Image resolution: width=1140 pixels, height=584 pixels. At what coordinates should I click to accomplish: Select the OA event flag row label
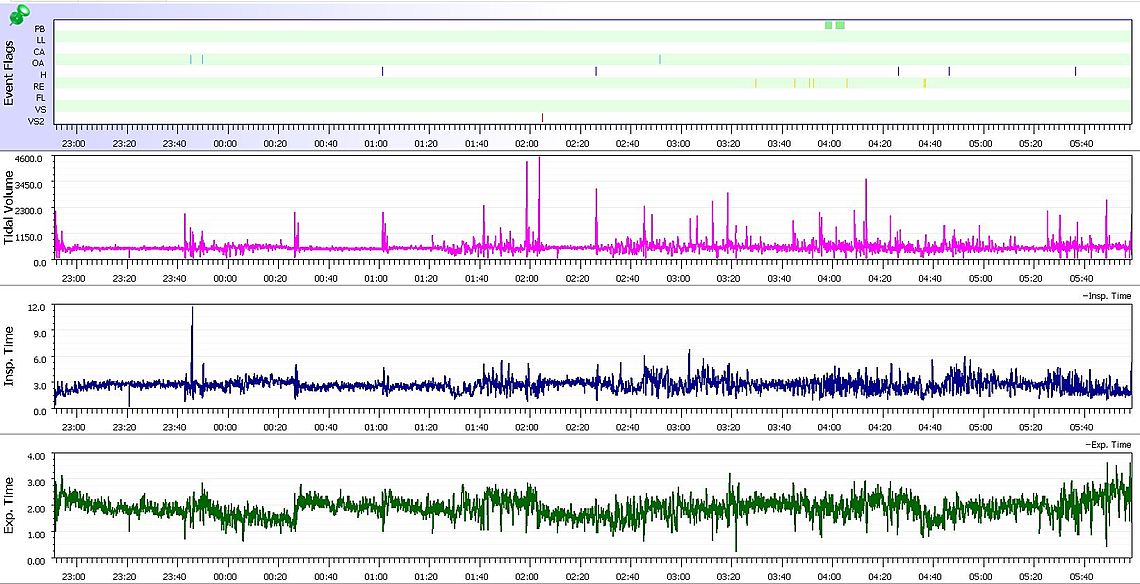point(40,63)
